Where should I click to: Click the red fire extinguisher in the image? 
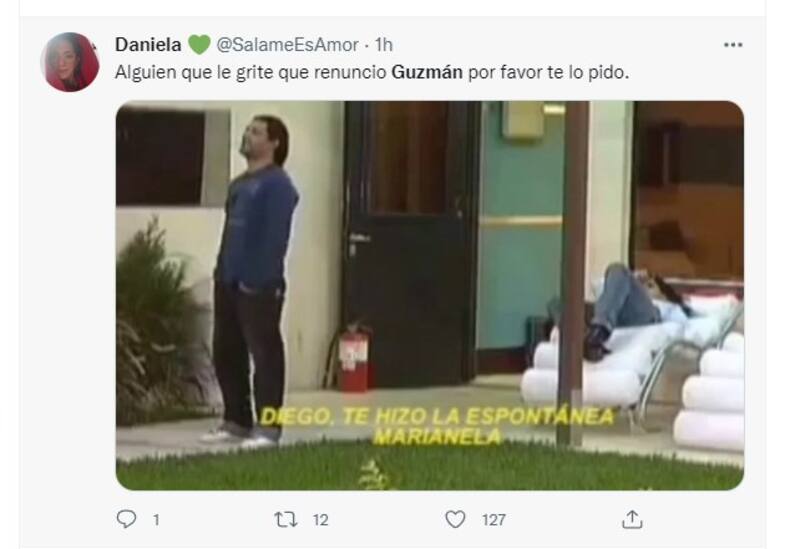[x=354, y=357]
